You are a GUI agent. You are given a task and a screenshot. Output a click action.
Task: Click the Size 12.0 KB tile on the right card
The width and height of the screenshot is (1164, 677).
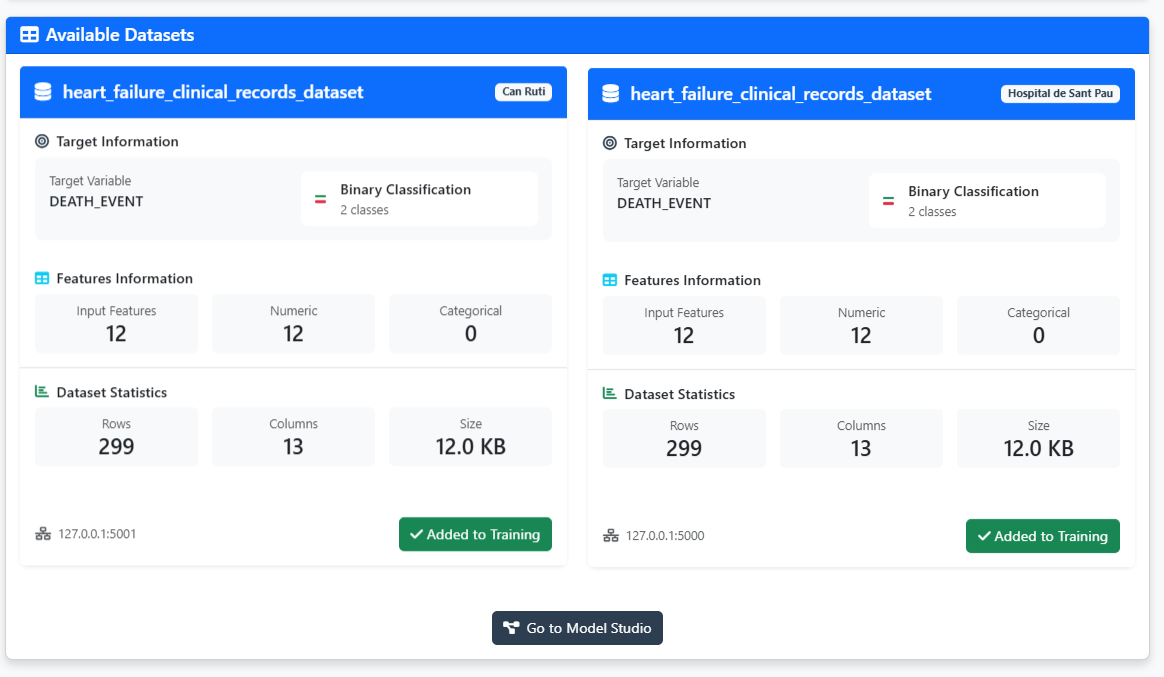tap(1038, 439)
